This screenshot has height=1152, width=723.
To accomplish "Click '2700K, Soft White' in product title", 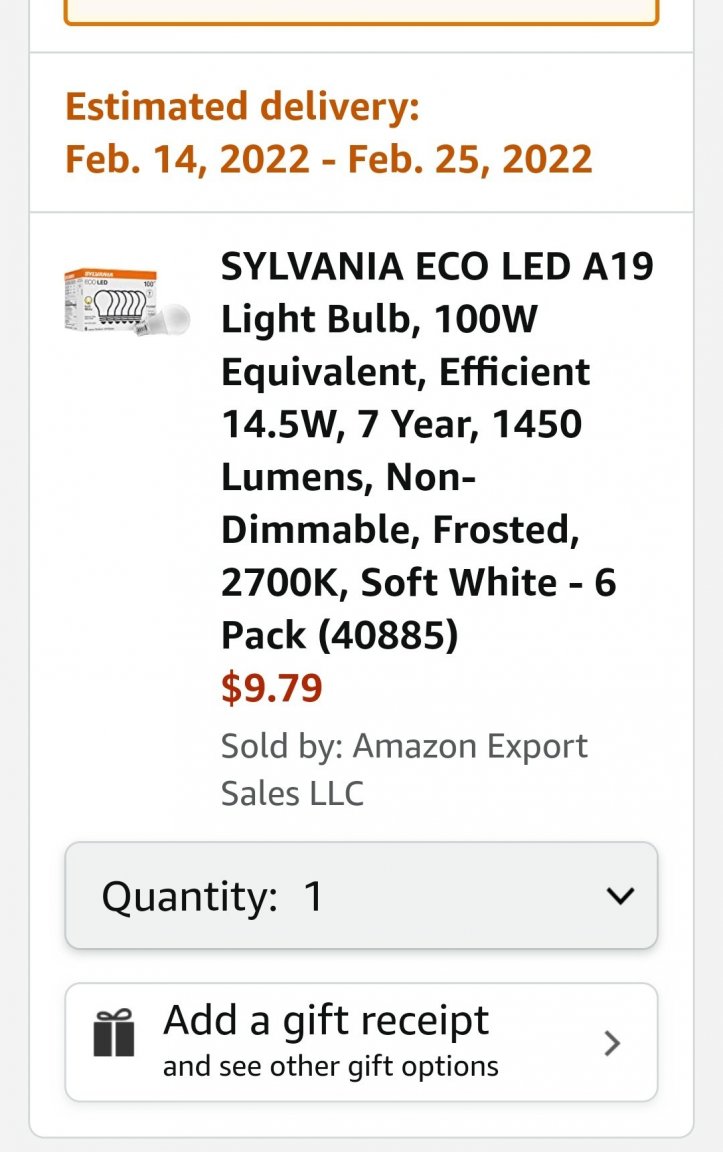I will click(389, 582).
